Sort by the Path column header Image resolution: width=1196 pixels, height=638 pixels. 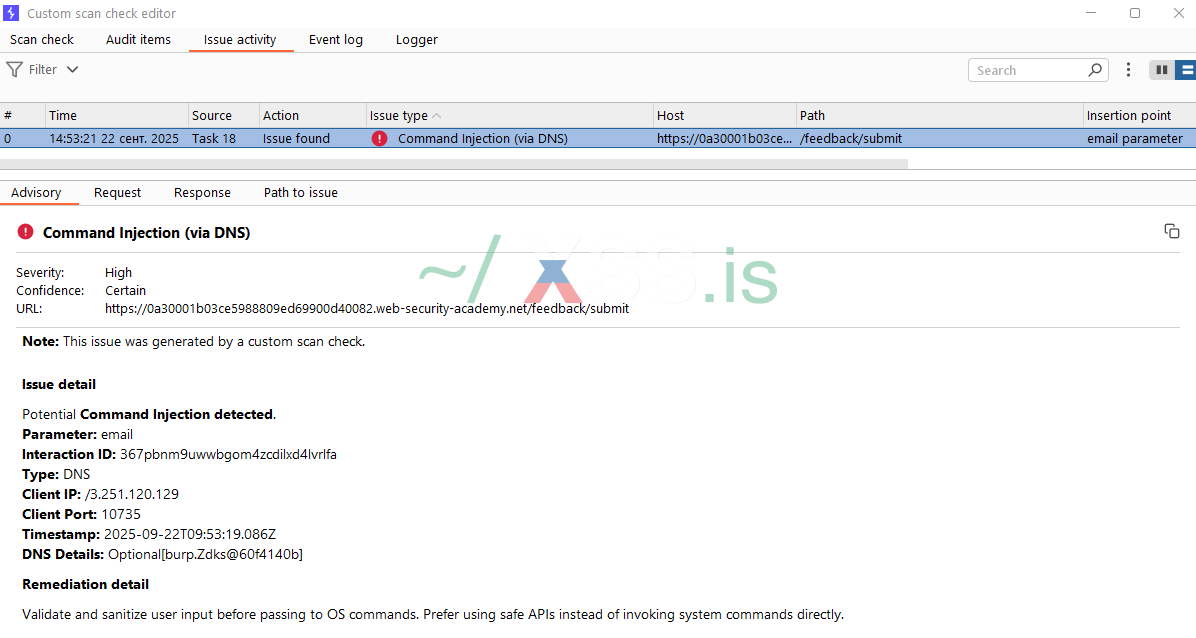(940, 115)
